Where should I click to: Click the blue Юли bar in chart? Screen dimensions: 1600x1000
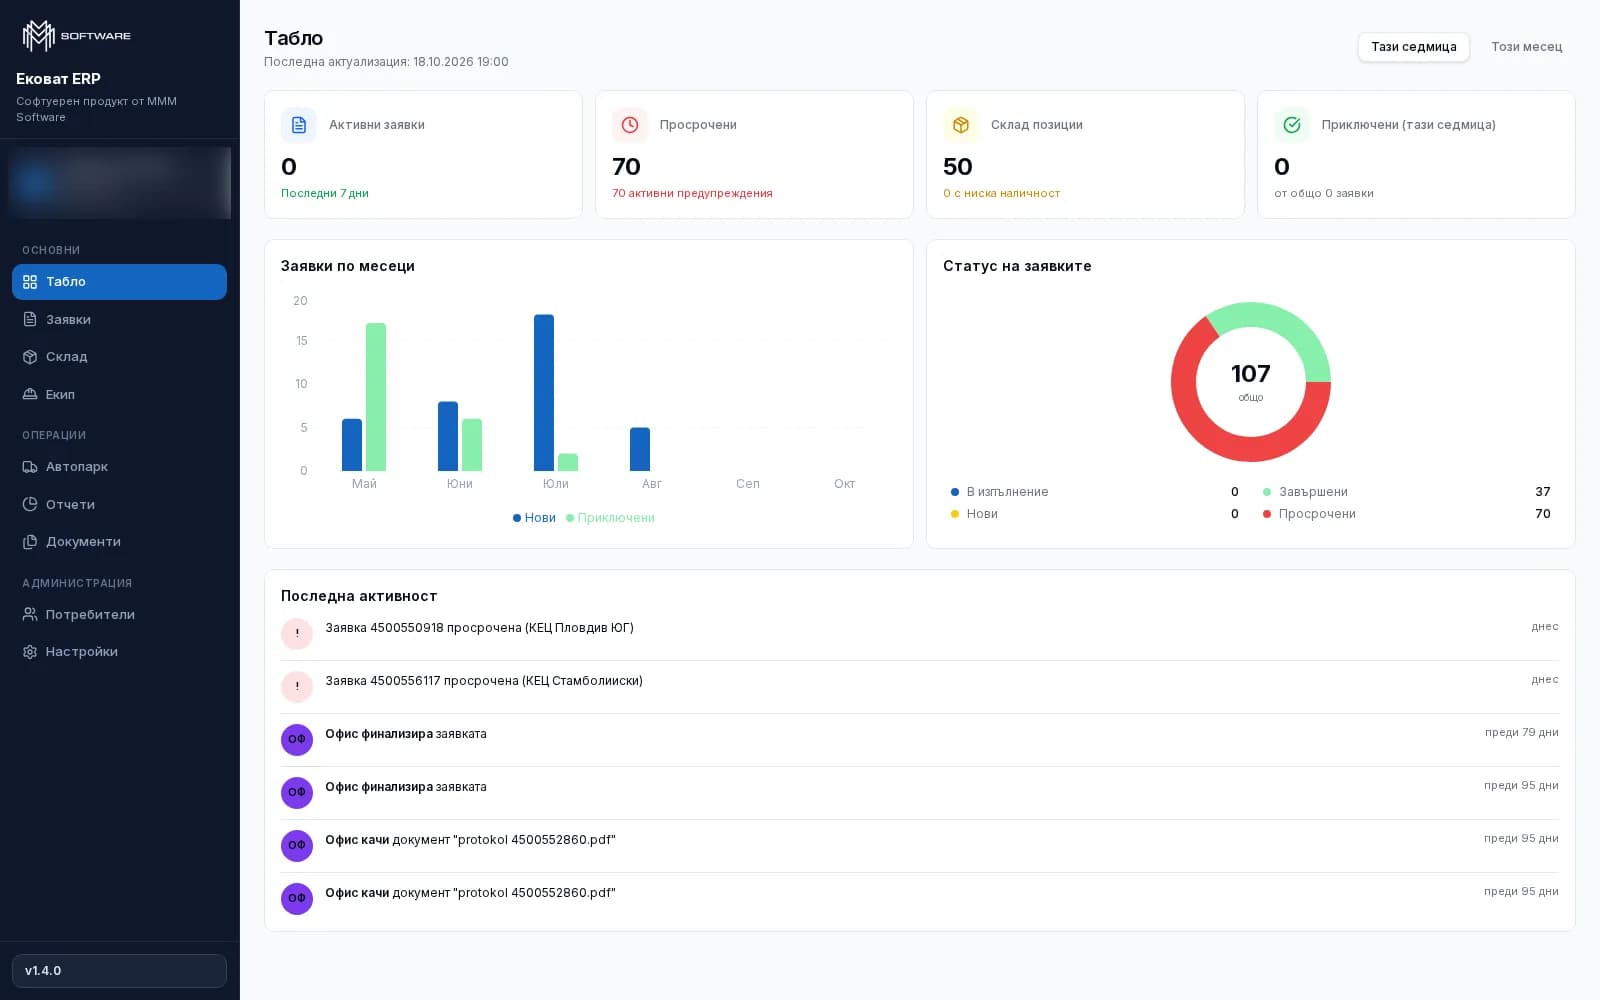click(x=544, y=393)
